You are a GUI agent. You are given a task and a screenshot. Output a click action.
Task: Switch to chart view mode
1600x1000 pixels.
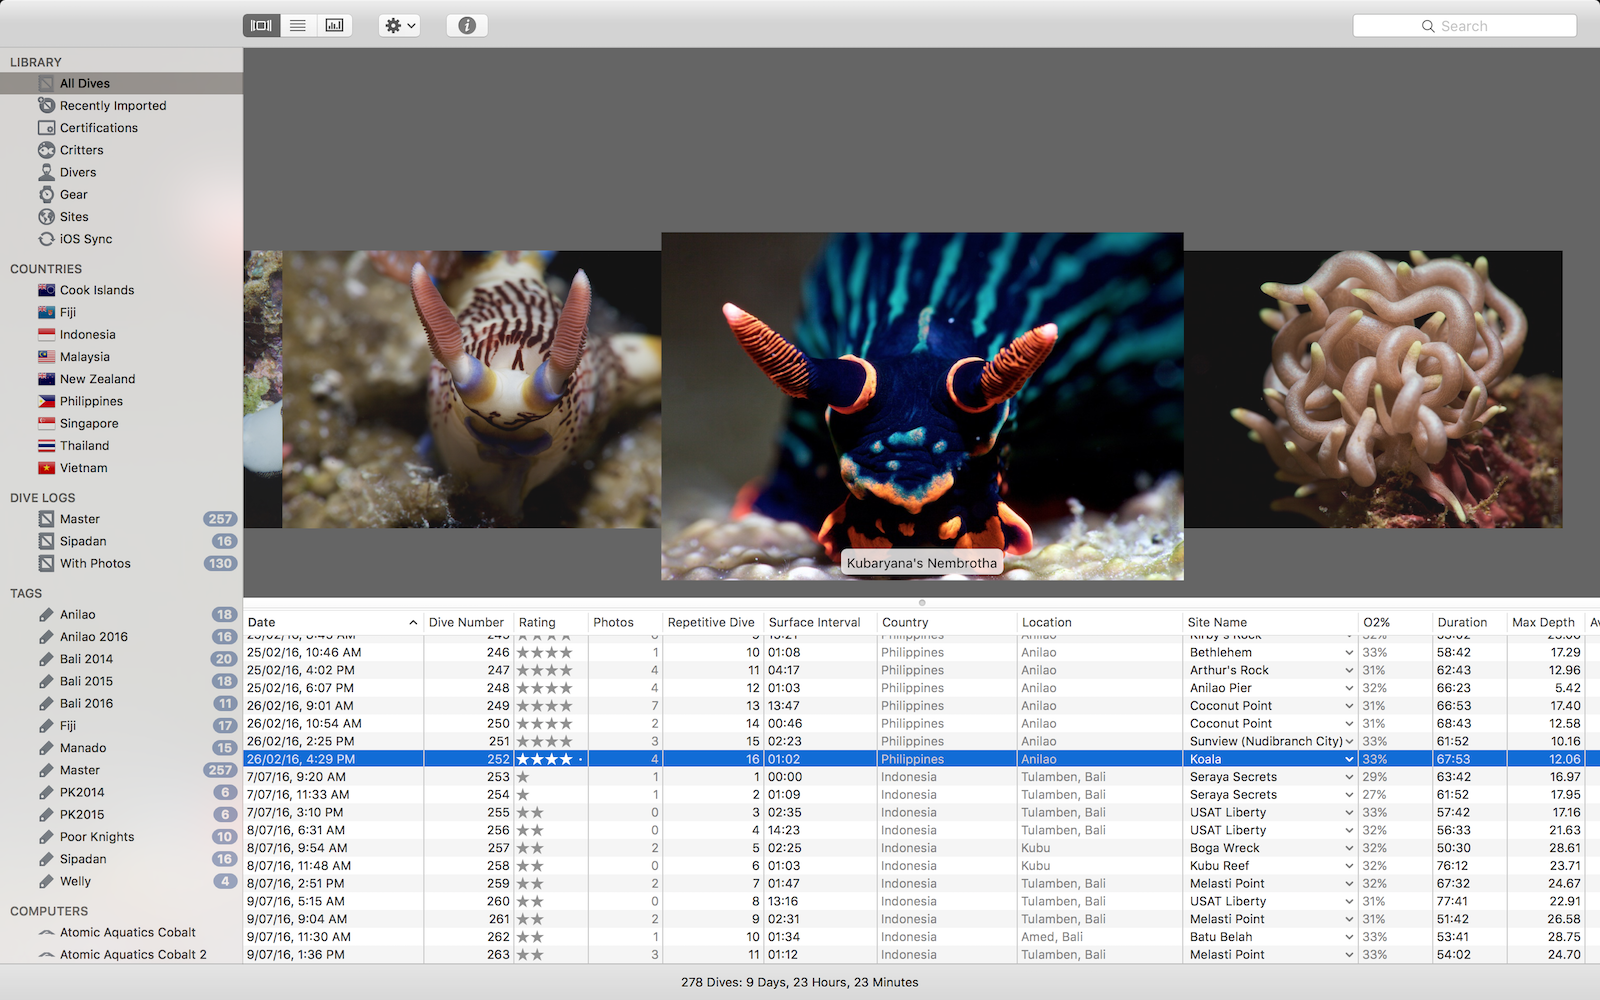(x=335, y=26)
